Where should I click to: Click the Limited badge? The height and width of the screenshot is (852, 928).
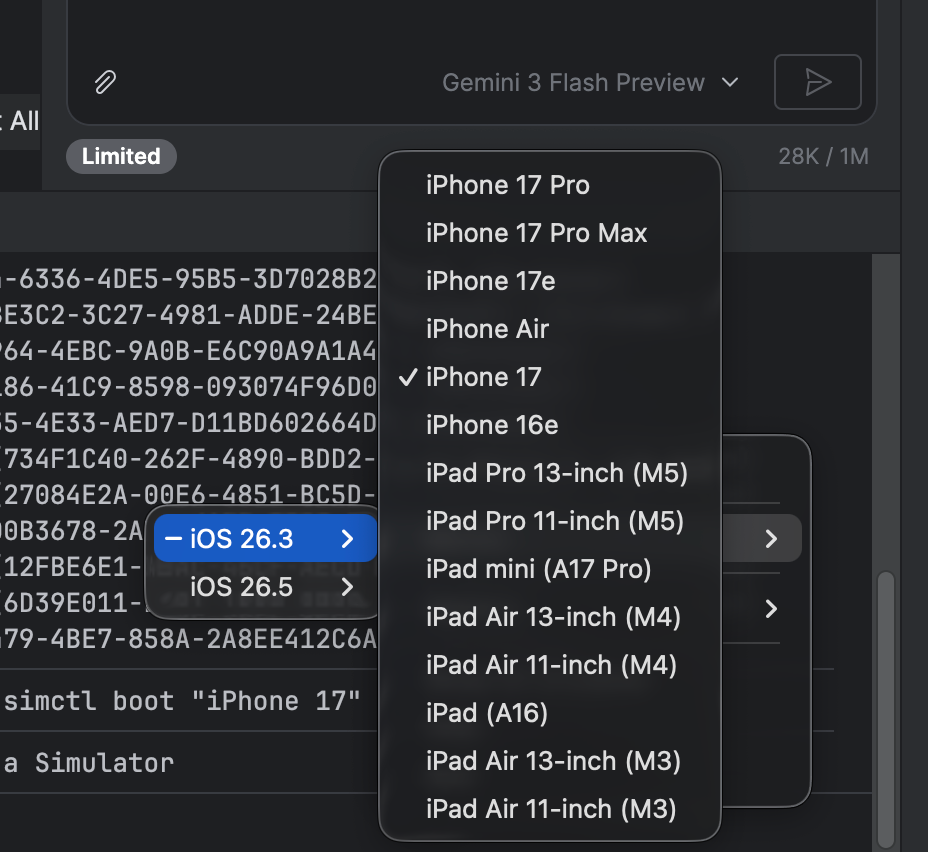(x=121, y=156)
